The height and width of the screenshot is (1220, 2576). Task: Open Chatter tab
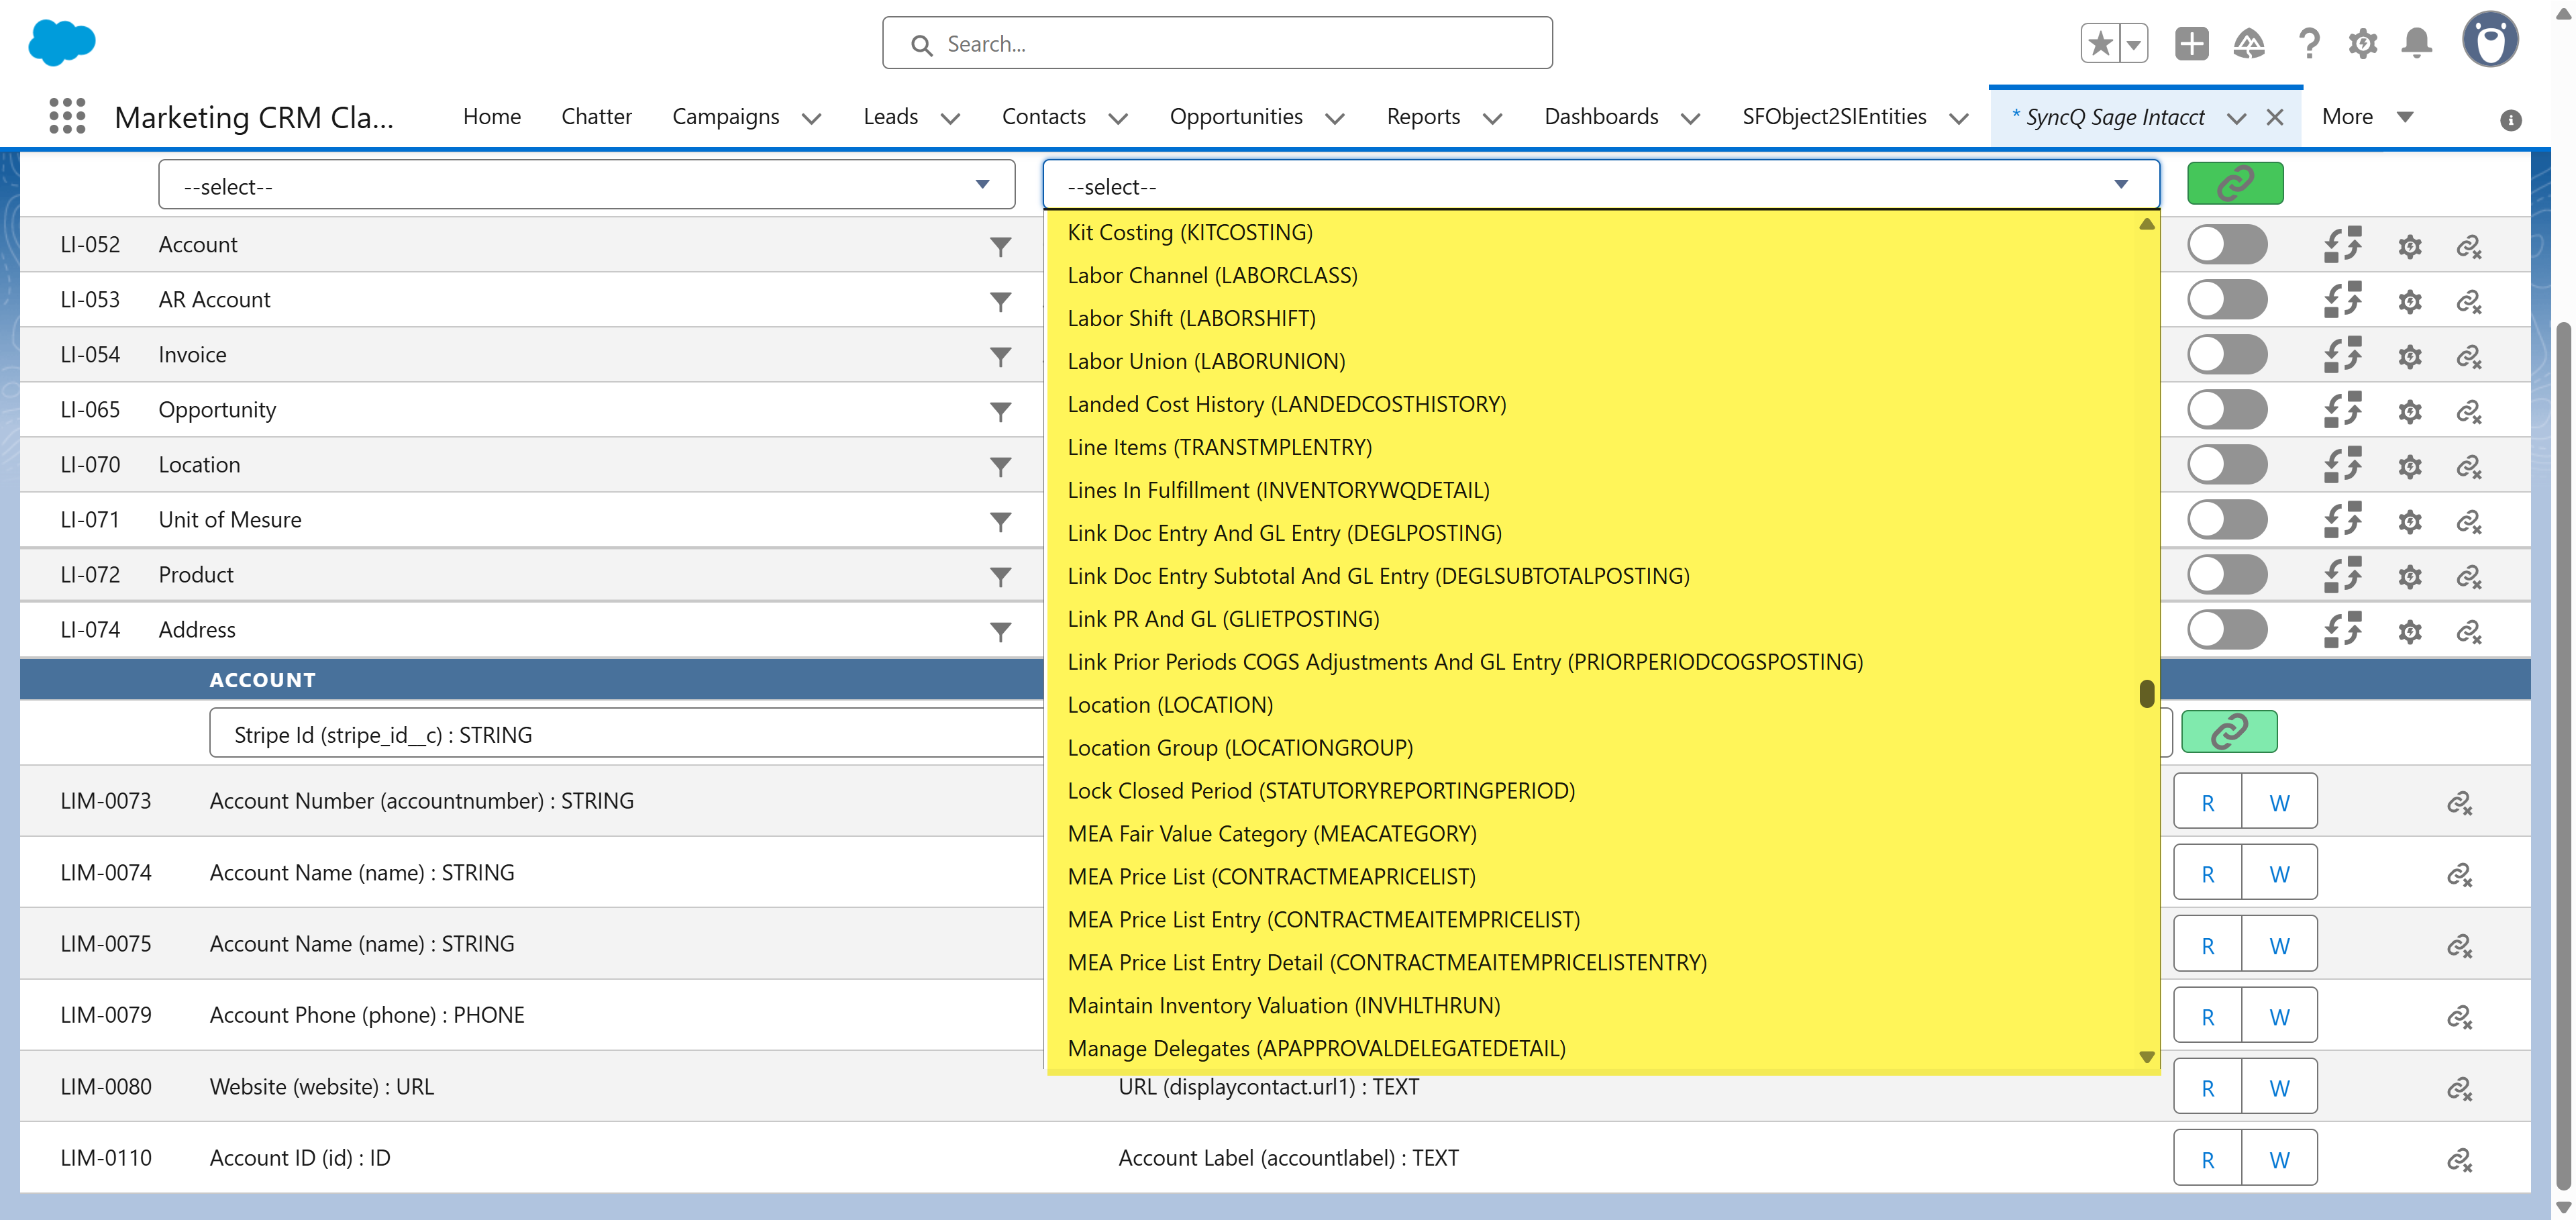(596, 117)
